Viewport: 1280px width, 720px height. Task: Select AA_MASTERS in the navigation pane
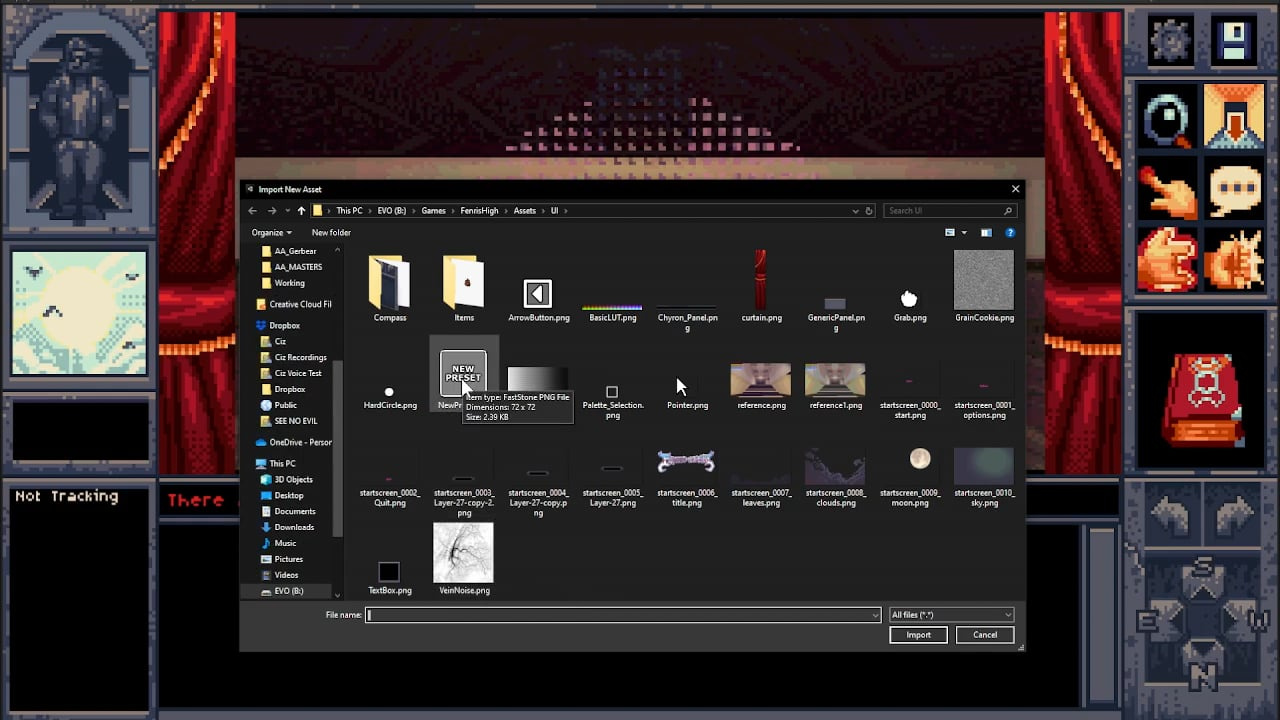click(298, 267)
